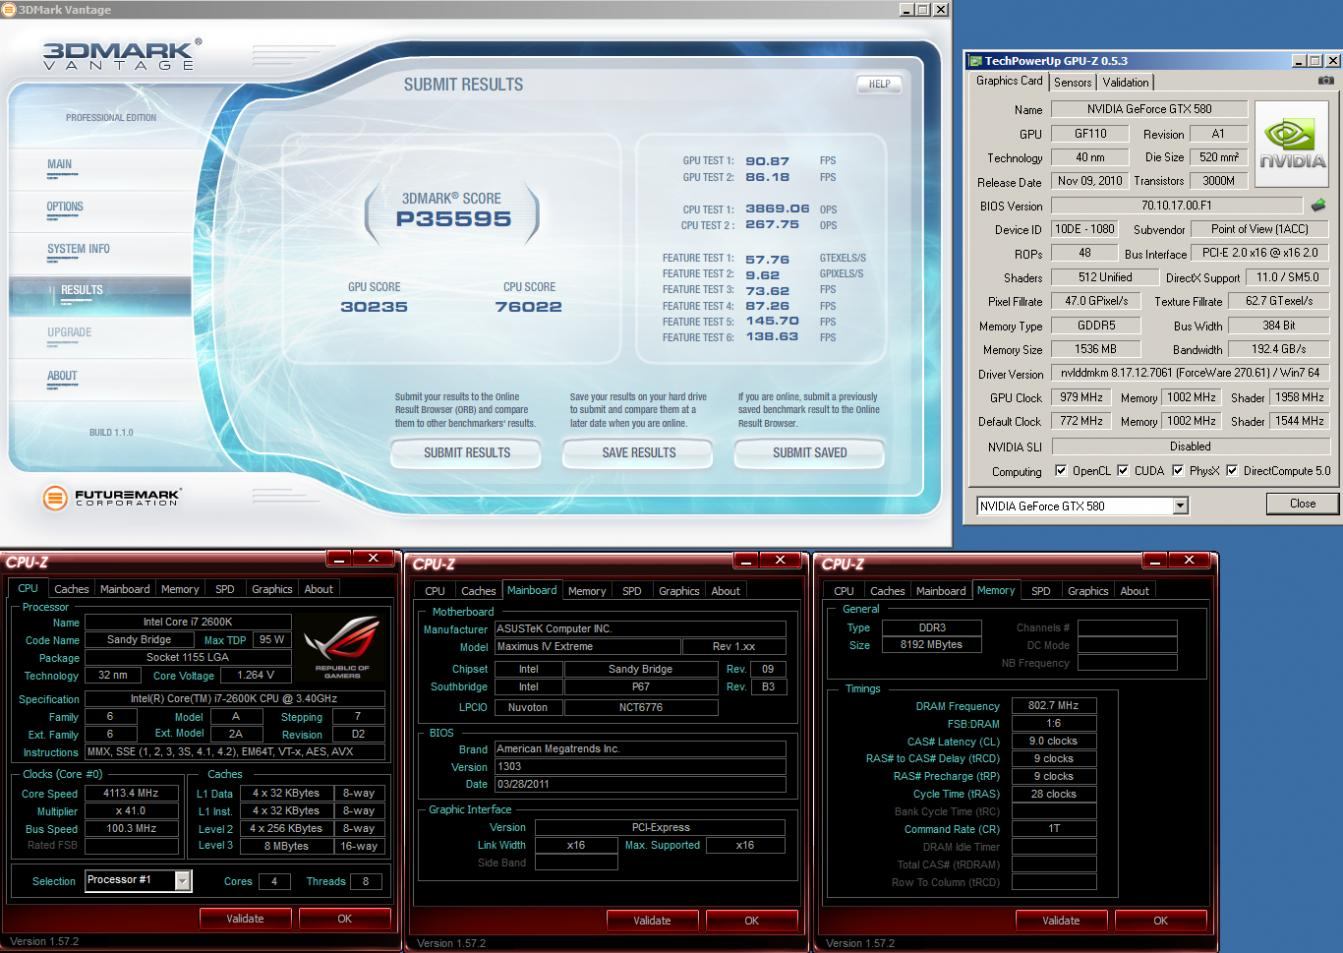The height and width of the screenshot is (953, 1343).
Task: Click the 3DMark score P35595
Action: [453, 219]
